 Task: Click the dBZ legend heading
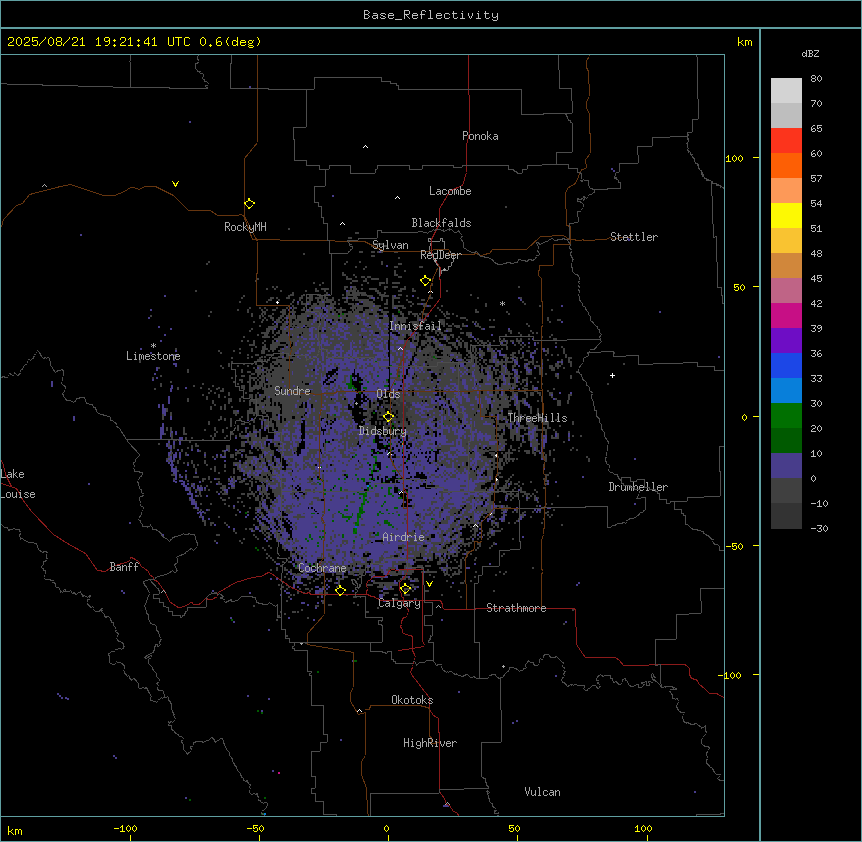click(x=810, y=53)
